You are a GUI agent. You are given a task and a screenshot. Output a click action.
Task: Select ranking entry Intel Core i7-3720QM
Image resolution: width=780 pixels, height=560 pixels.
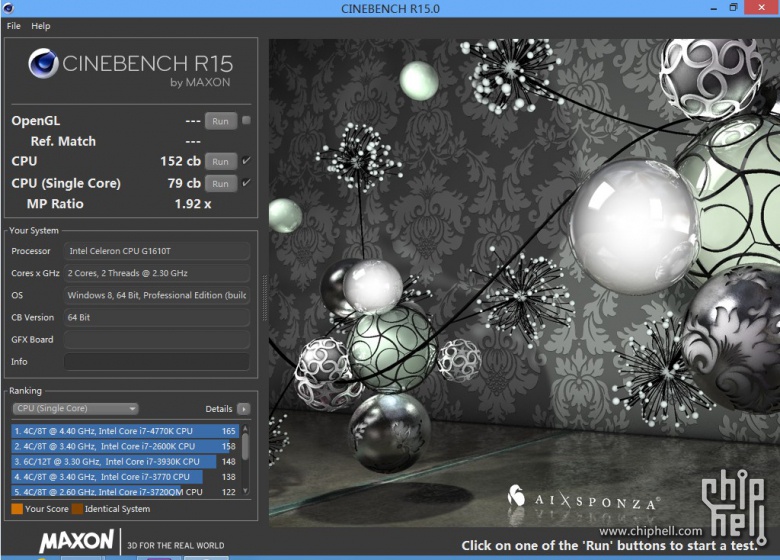click(125, 491)
